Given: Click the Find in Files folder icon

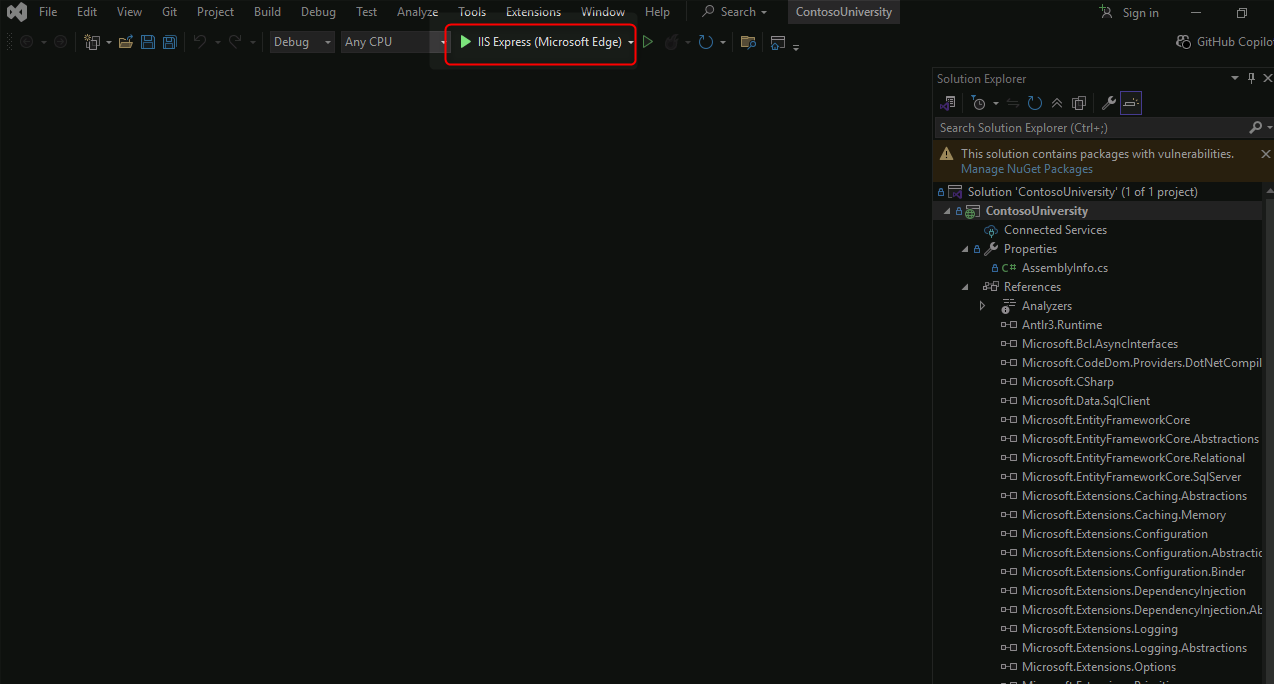Looking at the screenshot, I should point(747,42).
